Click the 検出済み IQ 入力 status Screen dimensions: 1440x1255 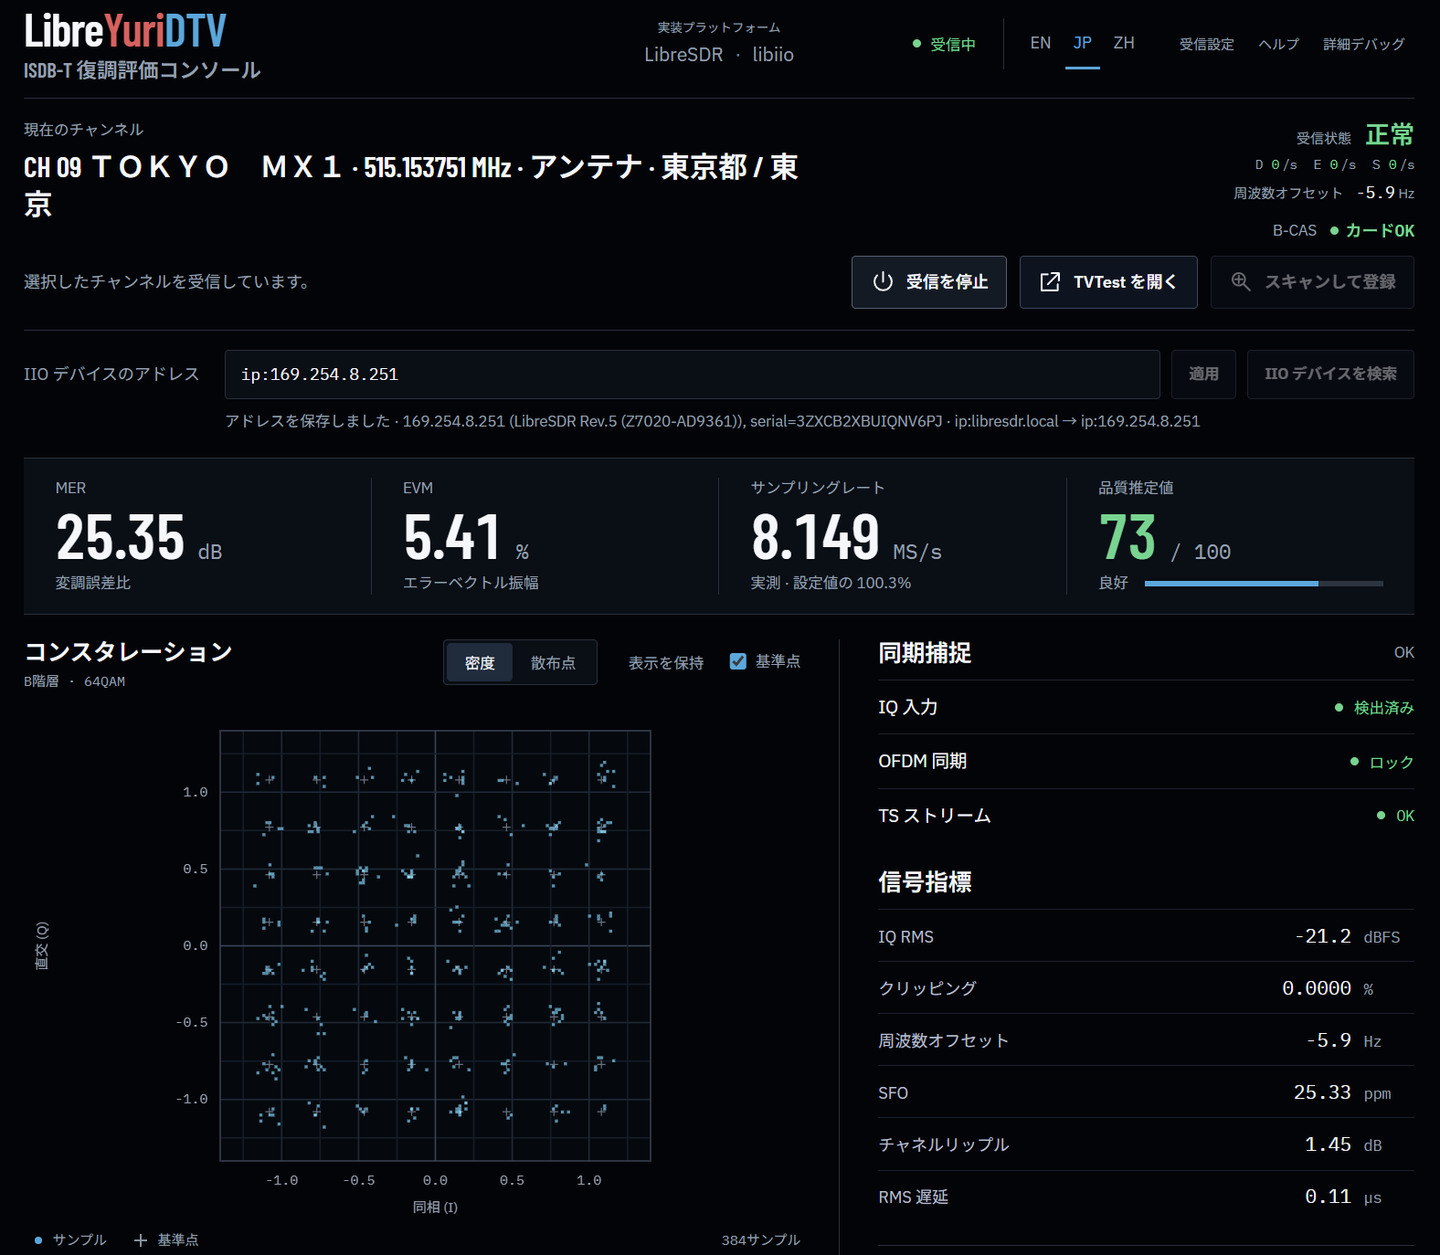[1374, 708]
